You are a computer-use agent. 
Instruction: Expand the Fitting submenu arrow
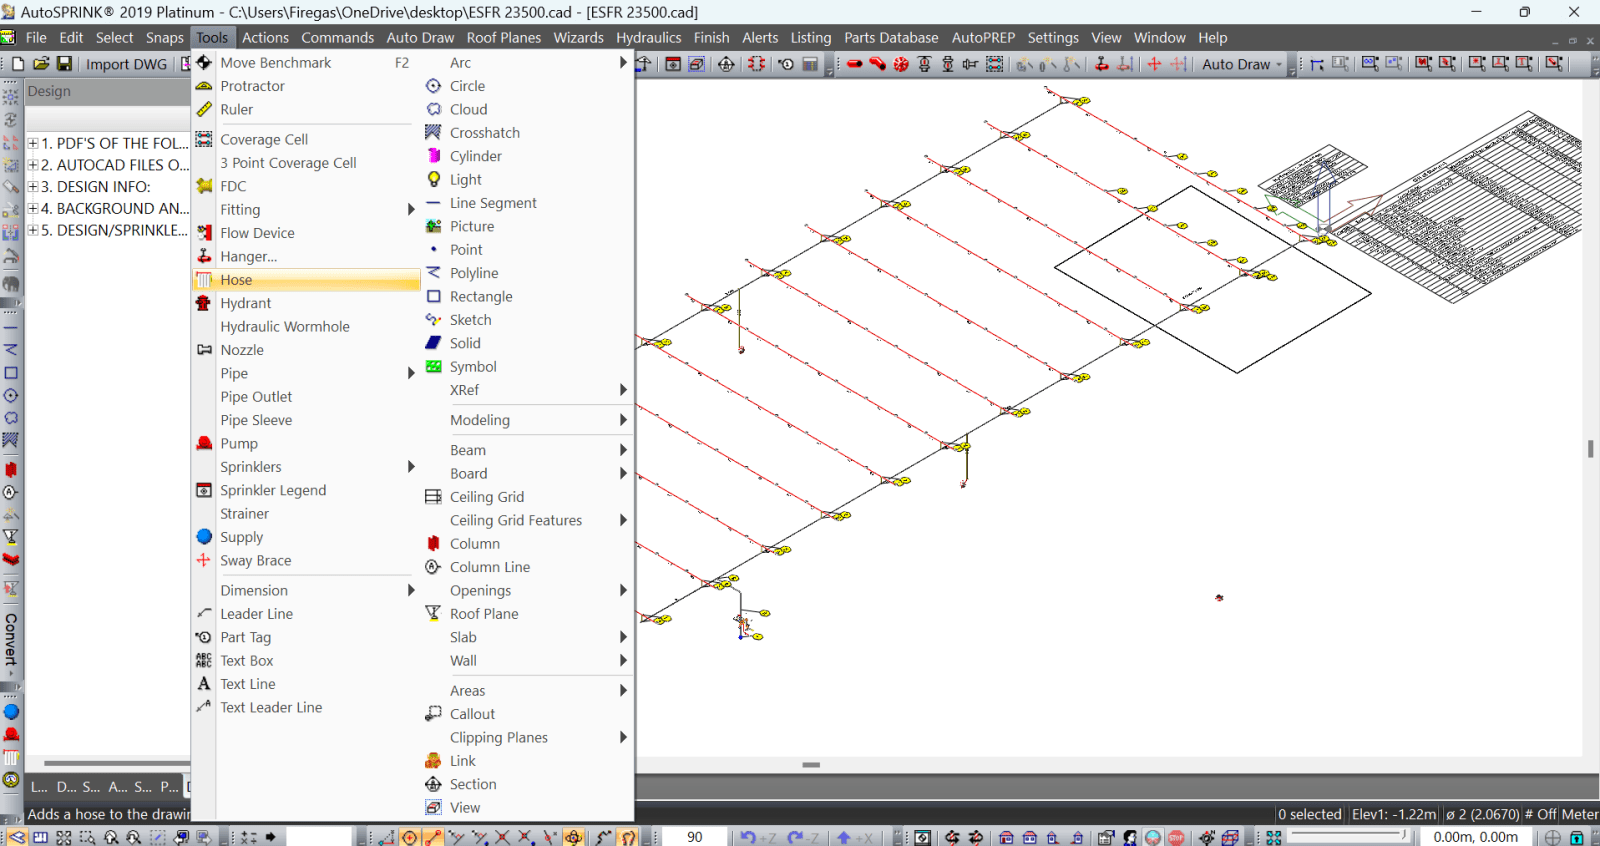pyautogui.click(x=411, y=210)
